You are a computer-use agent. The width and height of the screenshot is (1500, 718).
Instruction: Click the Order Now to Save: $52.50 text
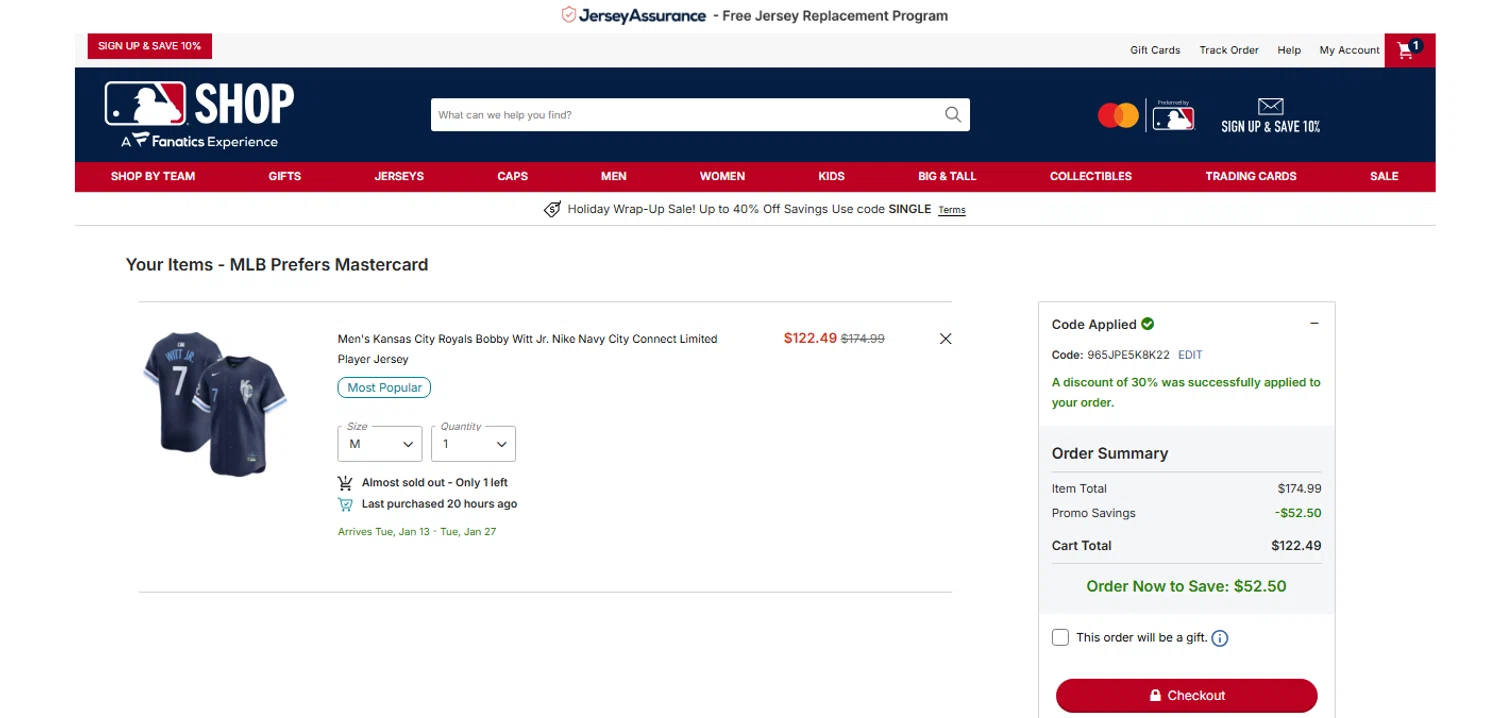click(x=1186, y=586)
